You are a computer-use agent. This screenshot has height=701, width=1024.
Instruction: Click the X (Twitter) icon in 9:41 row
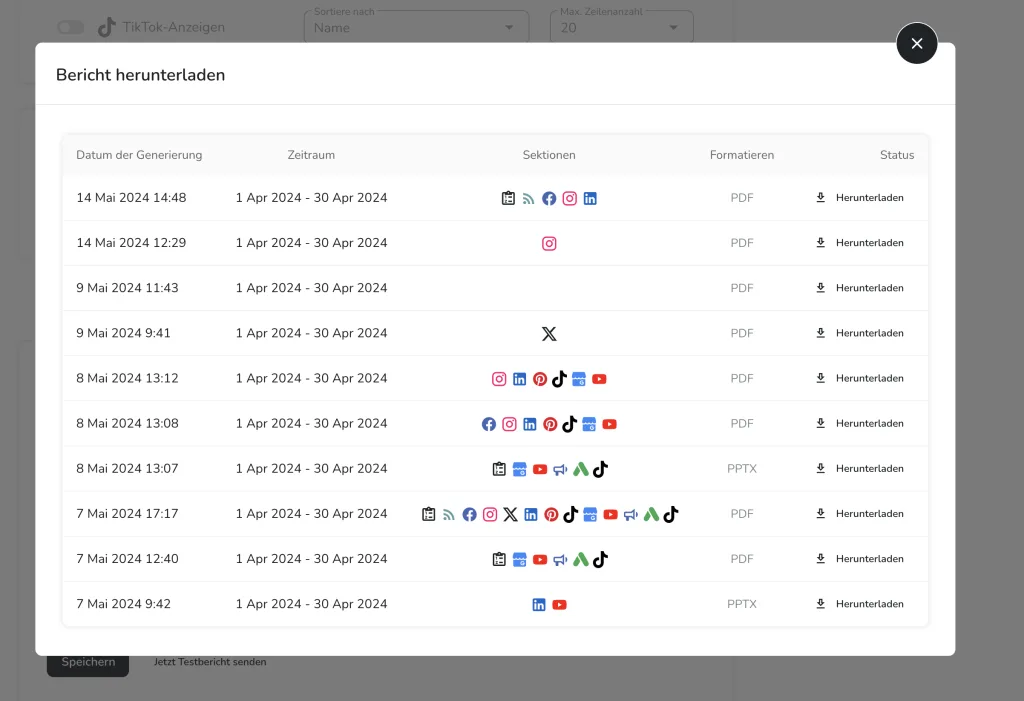[x=549, y=334]
